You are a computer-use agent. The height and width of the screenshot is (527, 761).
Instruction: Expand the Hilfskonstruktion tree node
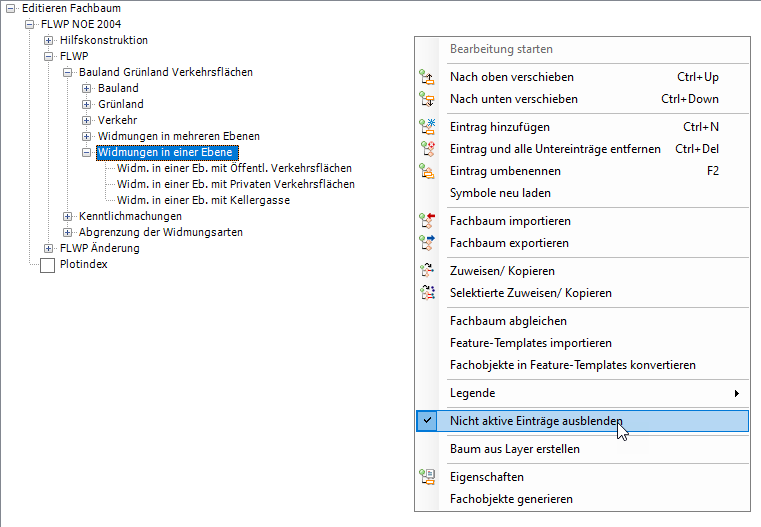[49, 40]
